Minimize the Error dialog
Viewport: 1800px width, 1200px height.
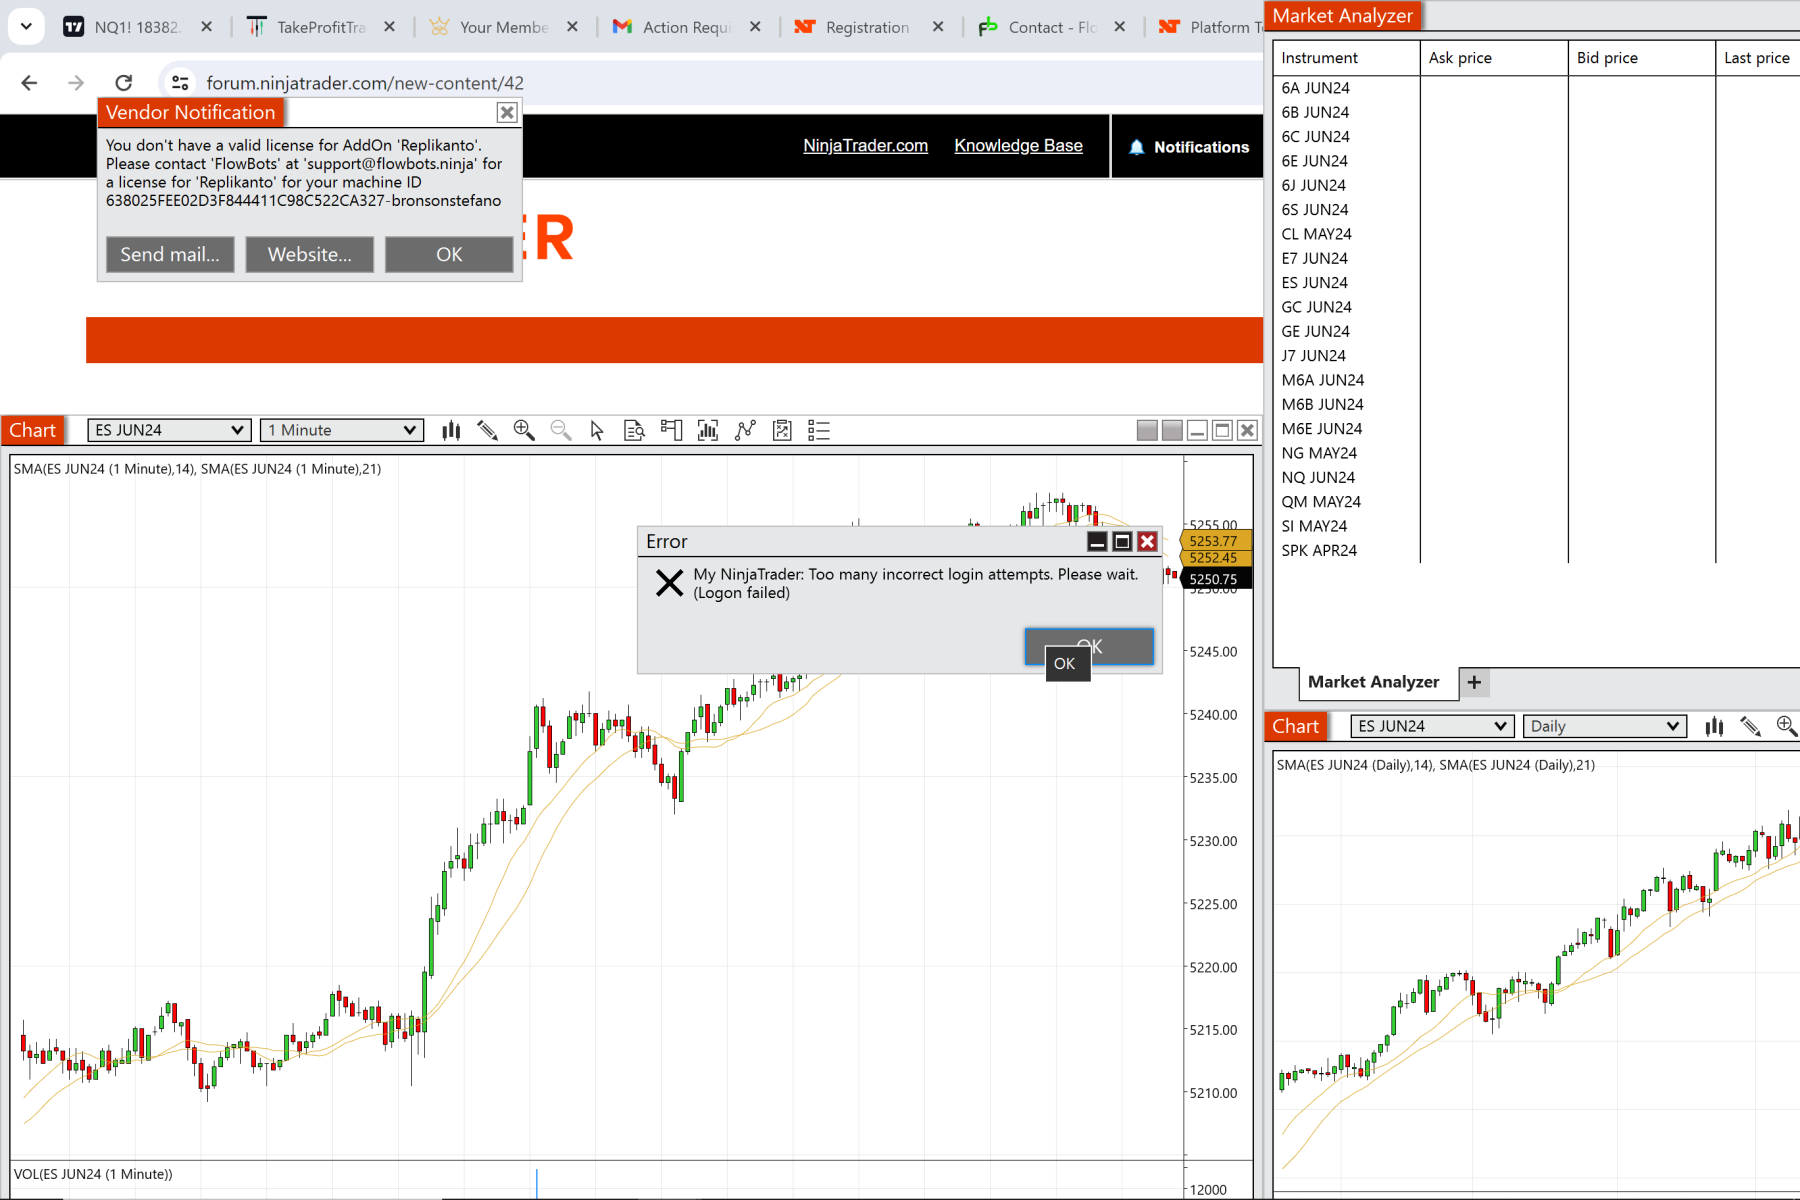[x=1097, y=541]
